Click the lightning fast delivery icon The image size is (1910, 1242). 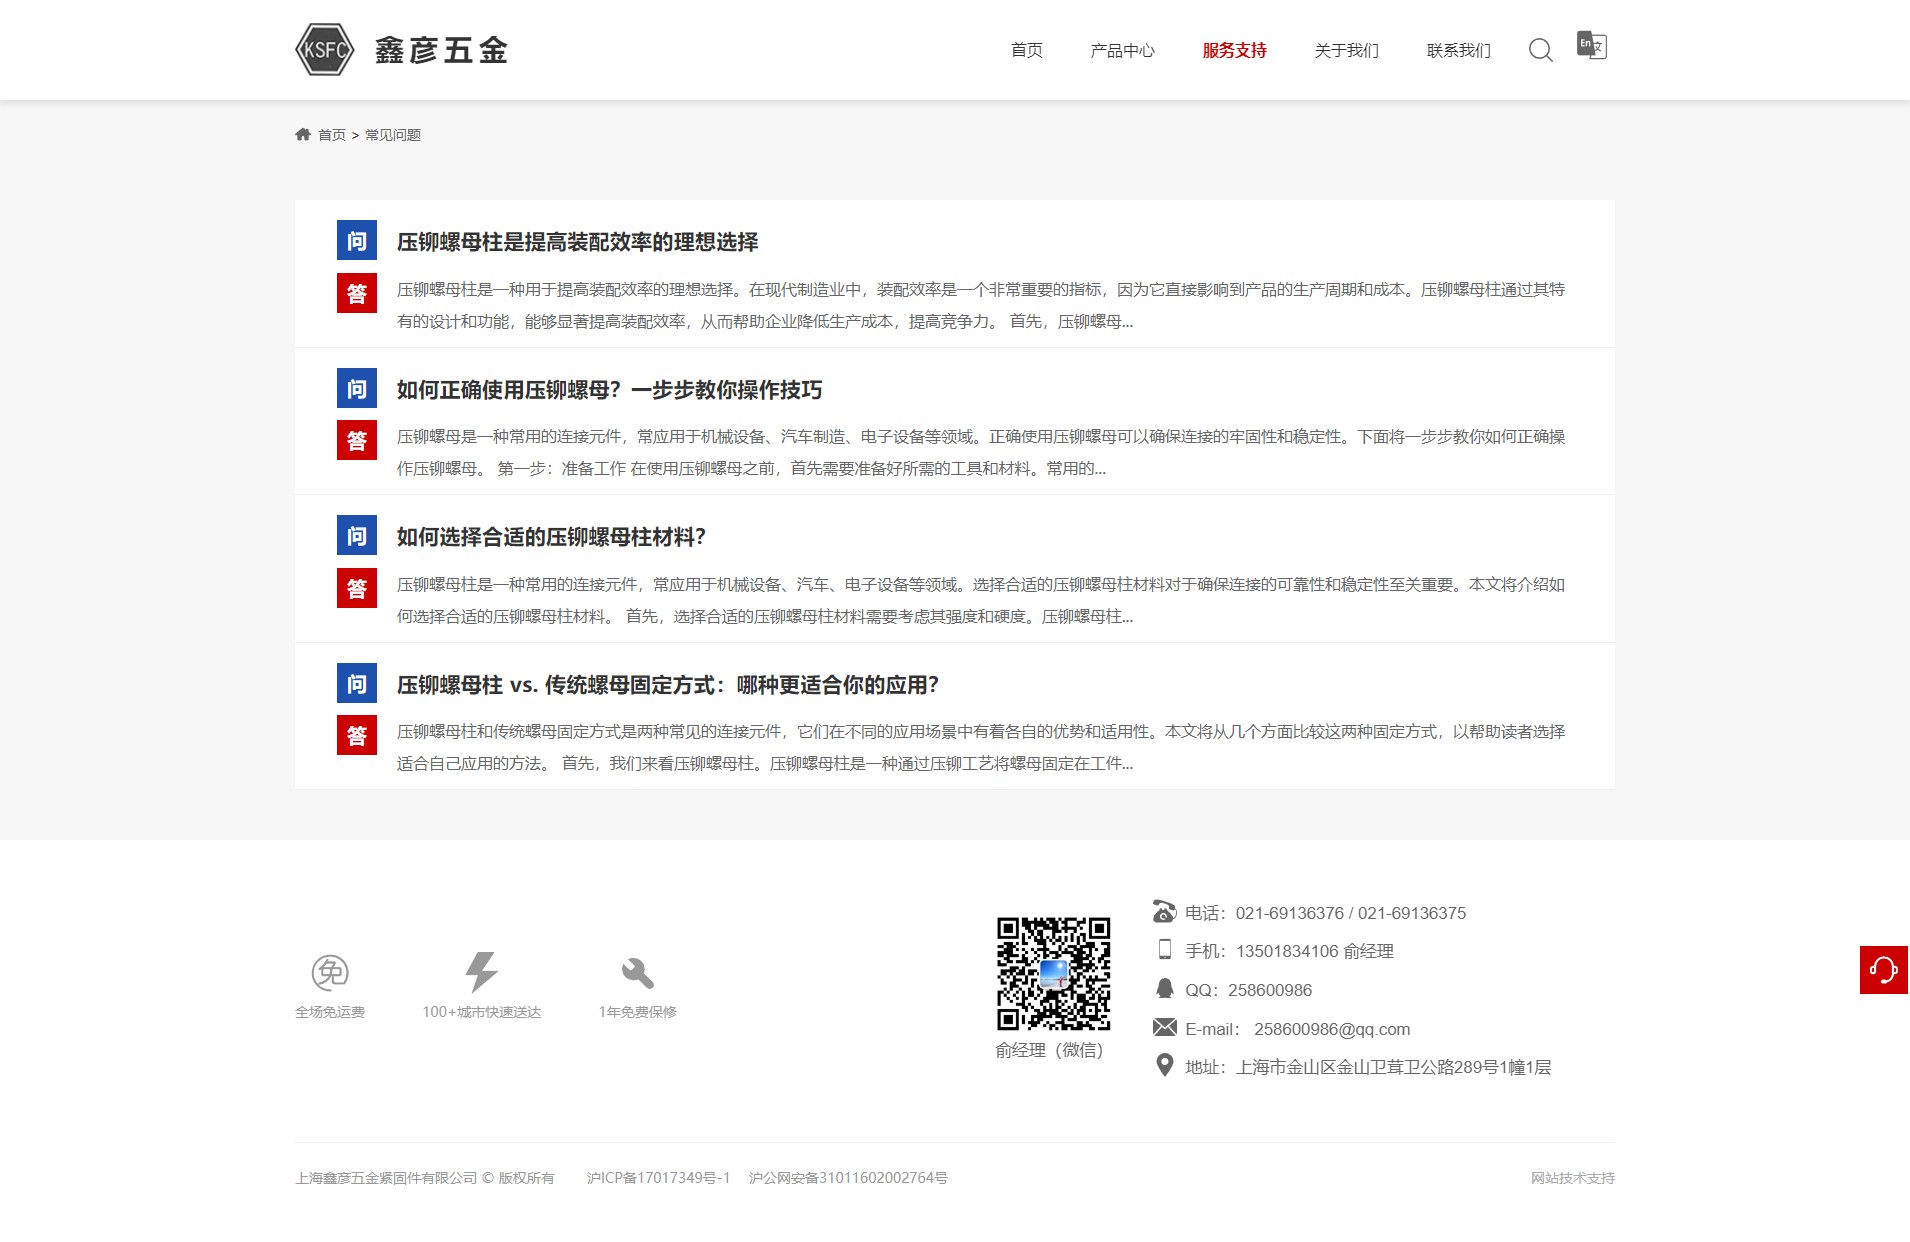coord(481,972)
